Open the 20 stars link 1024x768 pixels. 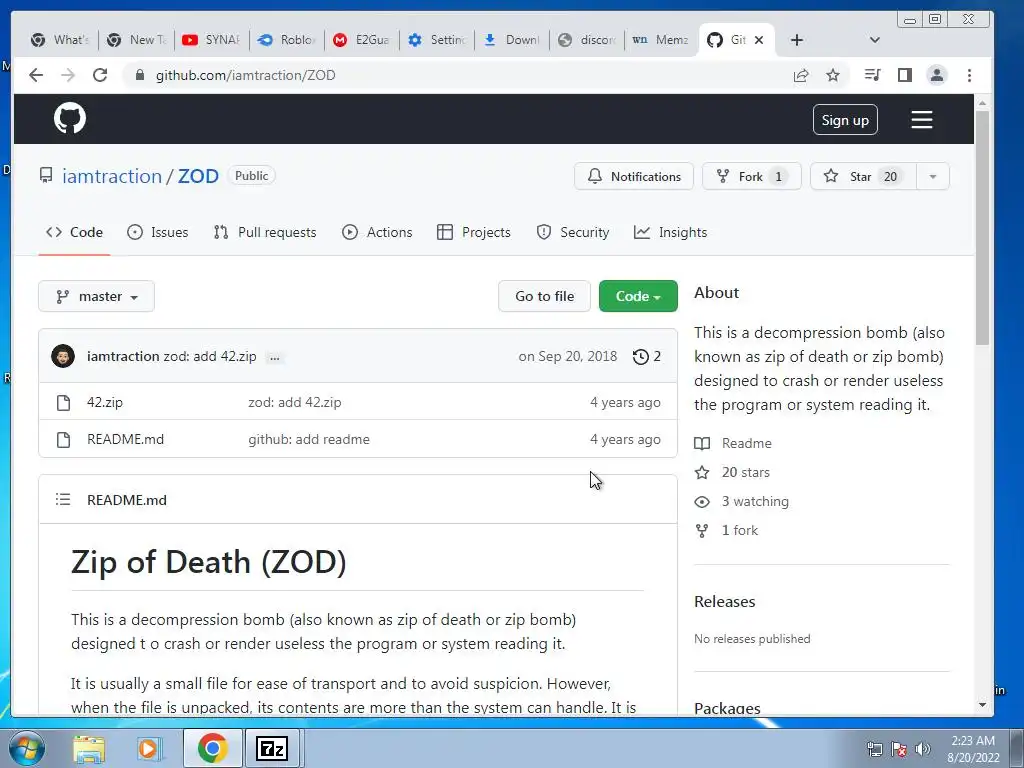tap(746, 472)
